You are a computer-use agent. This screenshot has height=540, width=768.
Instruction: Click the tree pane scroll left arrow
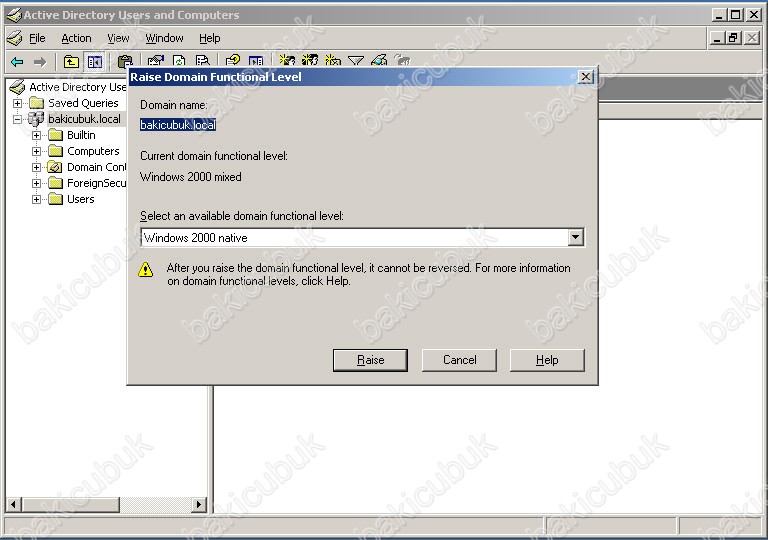pos(13,505)
